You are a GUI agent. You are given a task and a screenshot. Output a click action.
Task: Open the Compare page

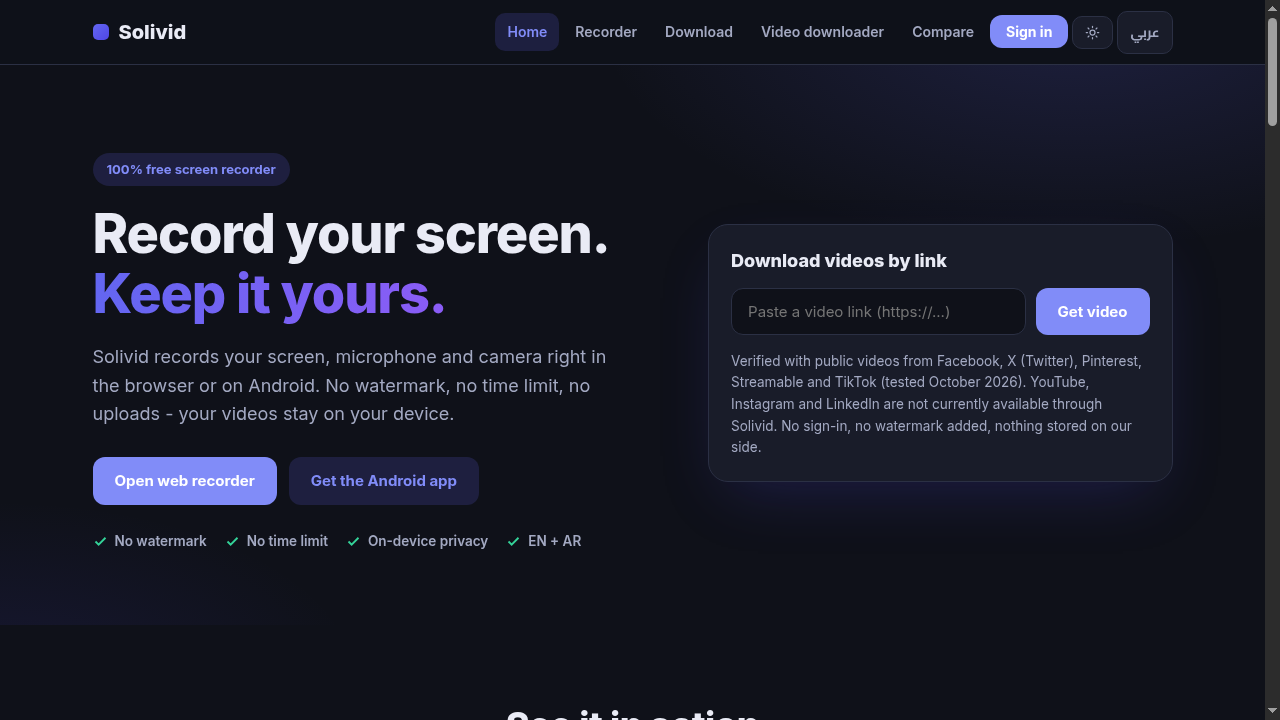click(x=943, y=32)
